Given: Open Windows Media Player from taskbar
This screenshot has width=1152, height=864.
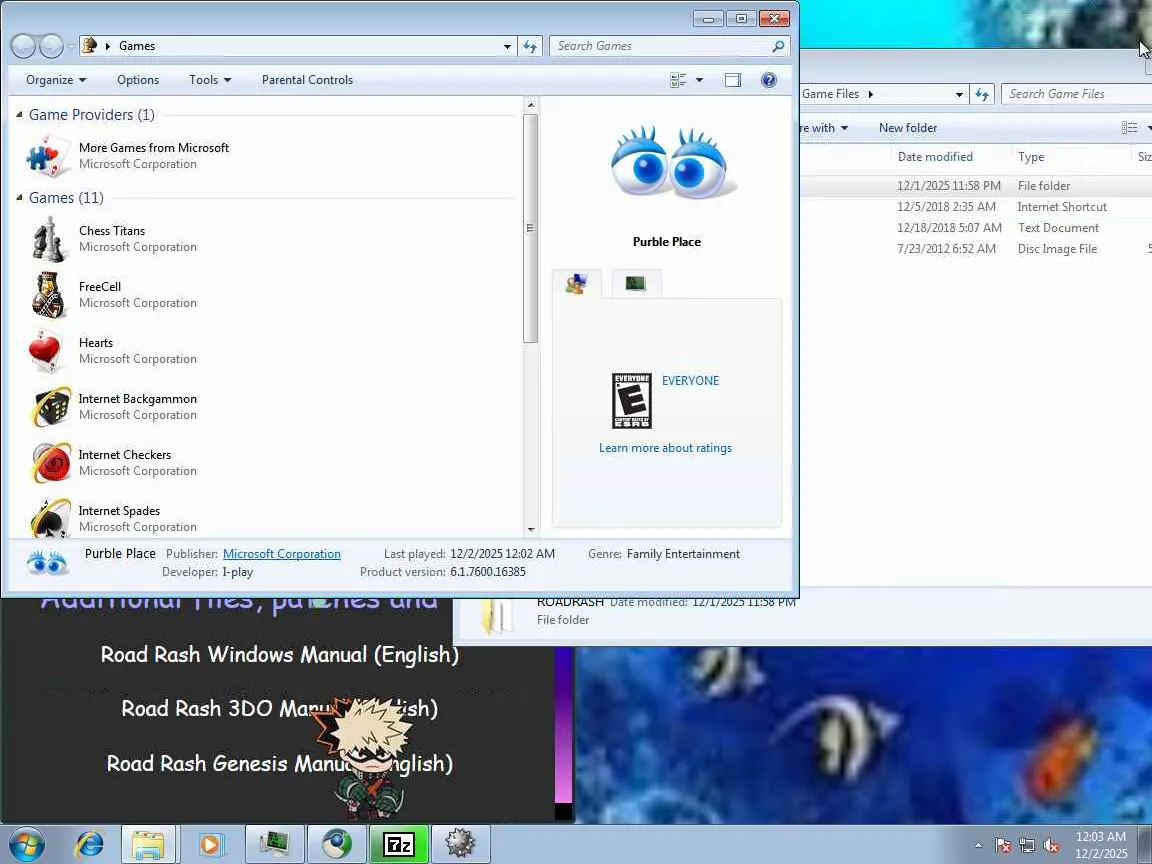Looking at the screenshot, I should point(209,845).
